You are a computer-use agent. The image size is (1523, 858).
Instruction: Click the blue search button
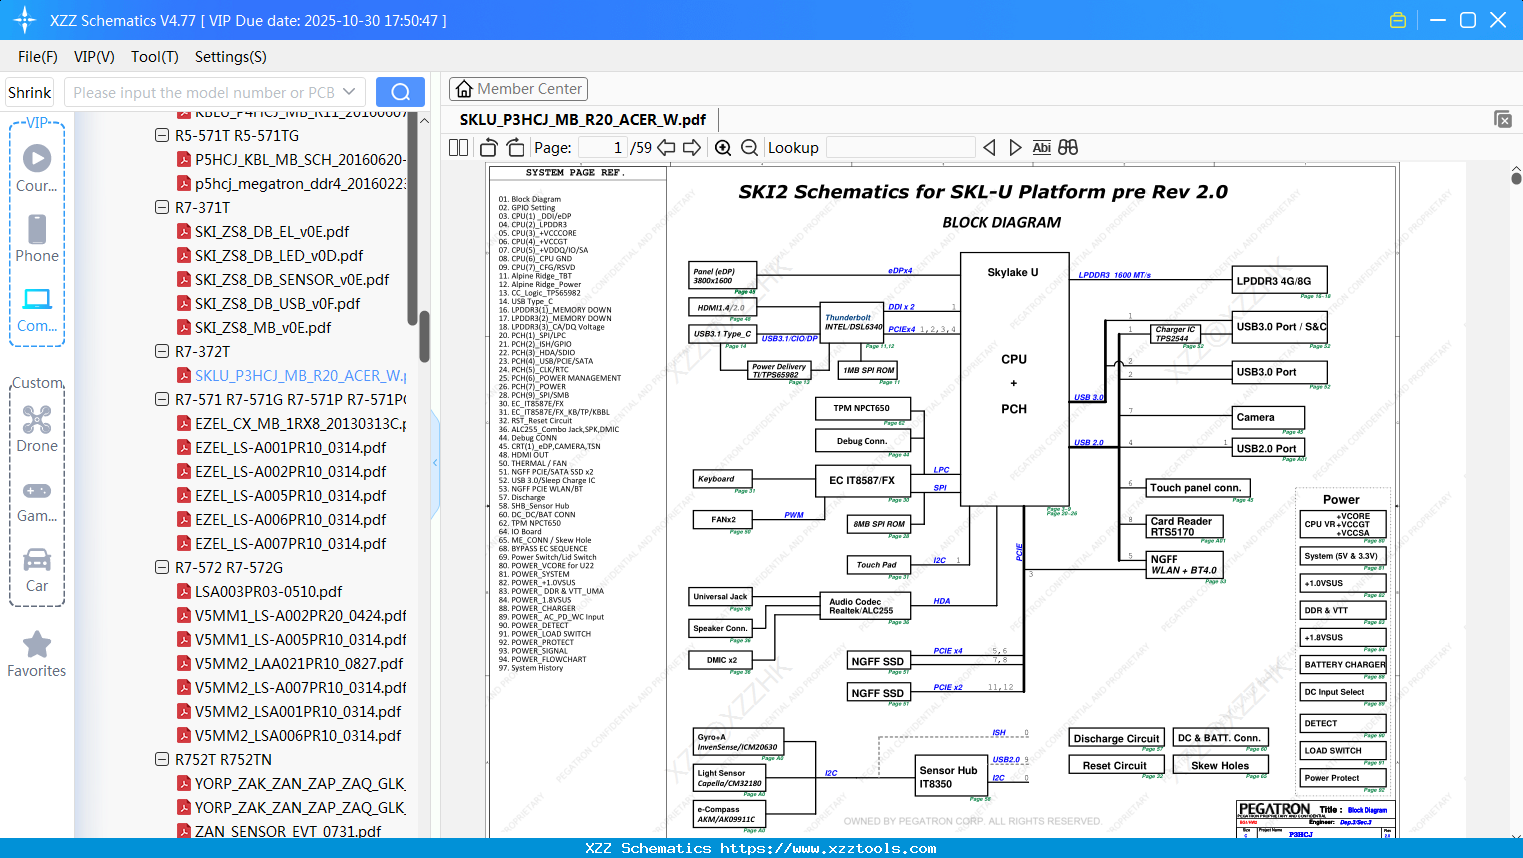tap(400, 92)
